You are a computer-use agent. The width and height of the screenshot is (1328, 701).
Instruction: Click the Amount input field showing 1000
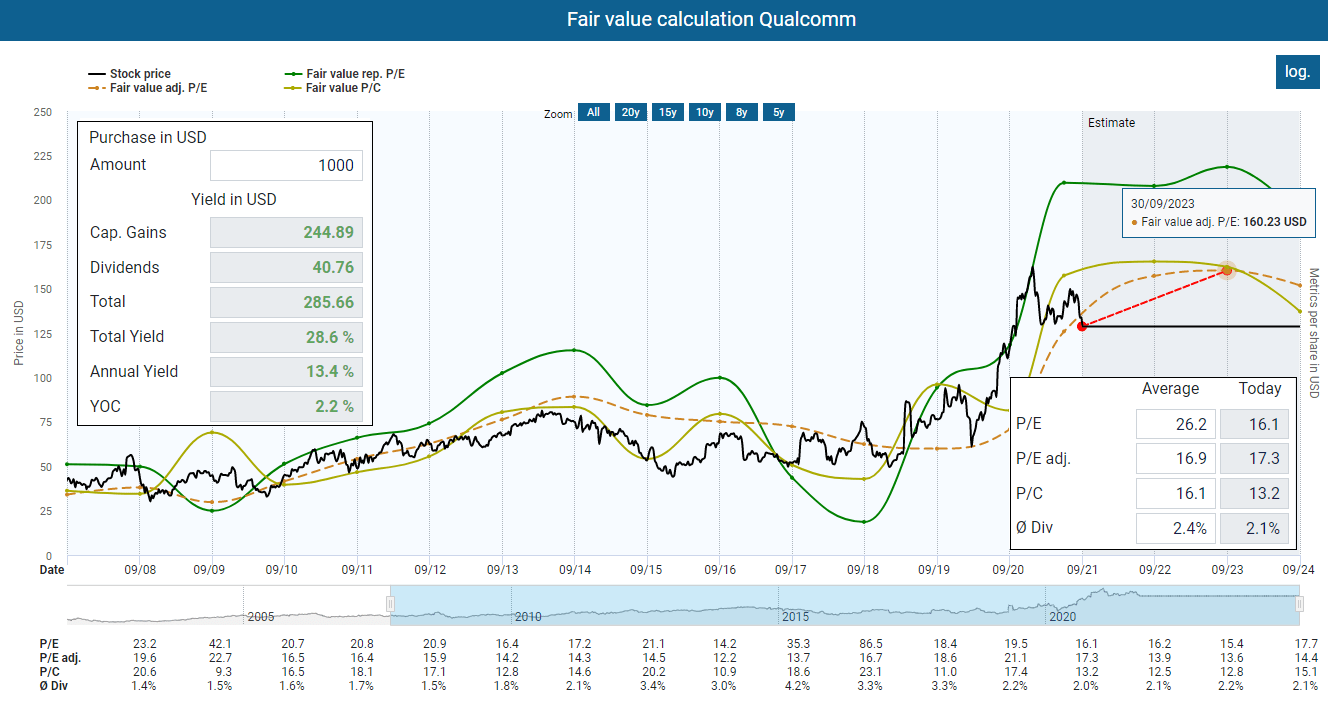[x=287, y=165]
